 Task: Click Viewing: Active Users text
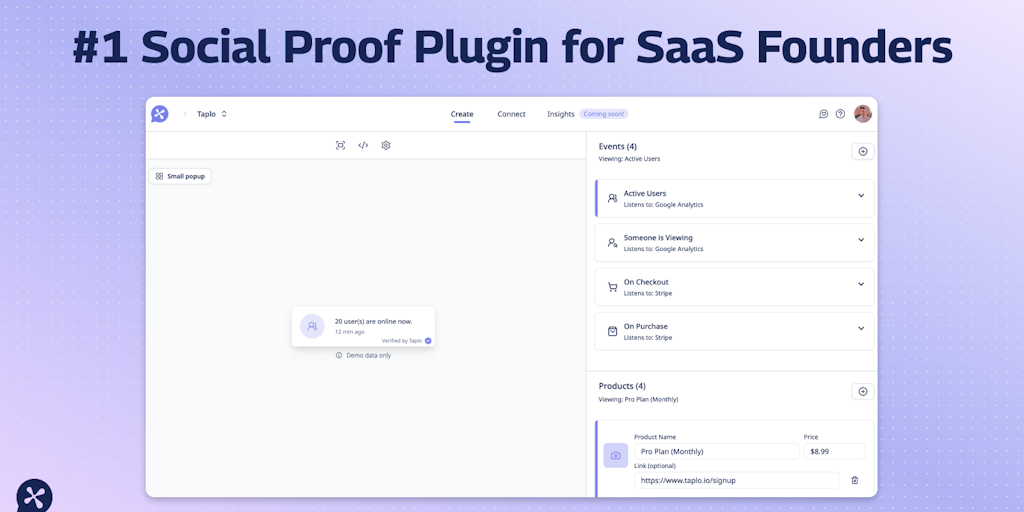click(x=630, y=159)
